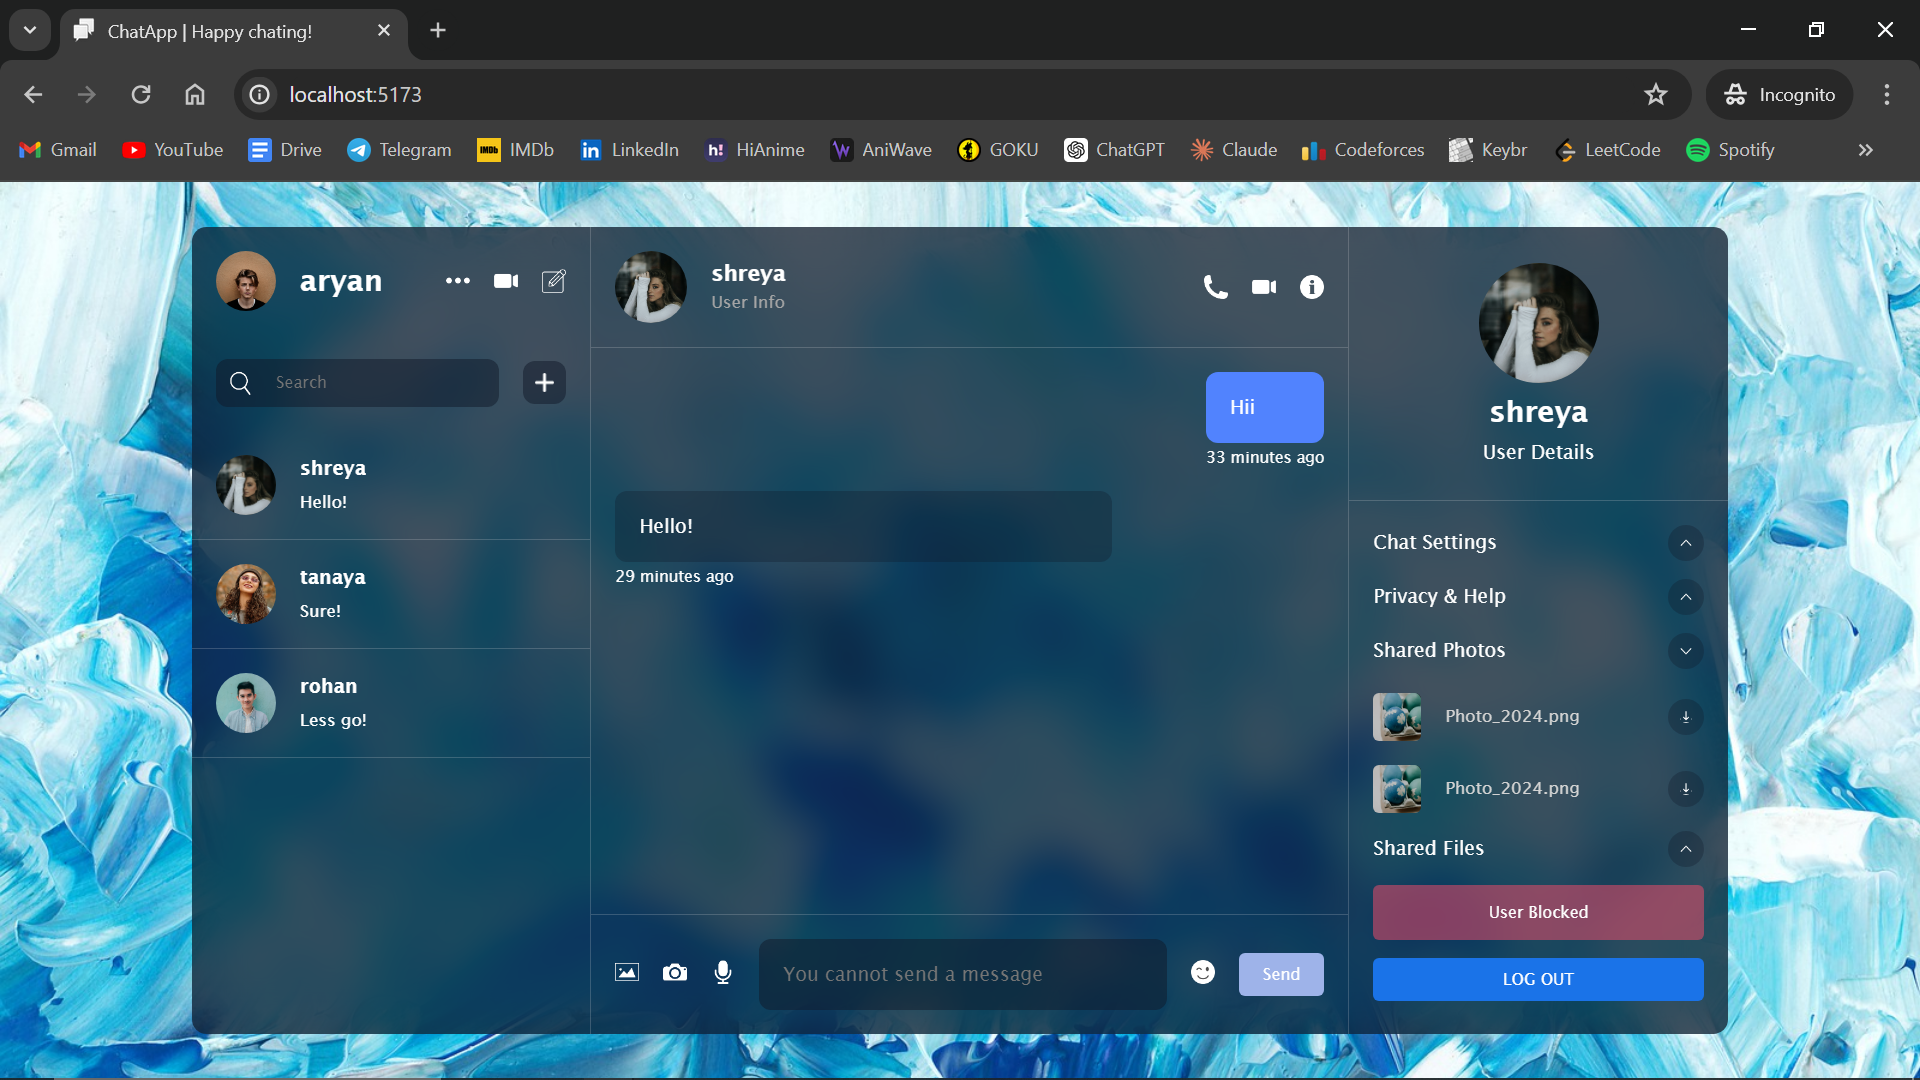
Task: Click the user info icon for shreya
Action: [1312, 286]
